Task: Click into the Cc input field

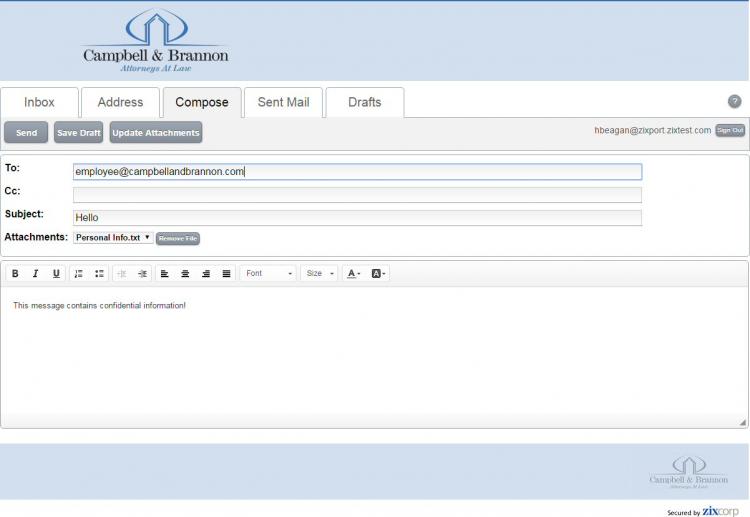Action: pos(357,195)
